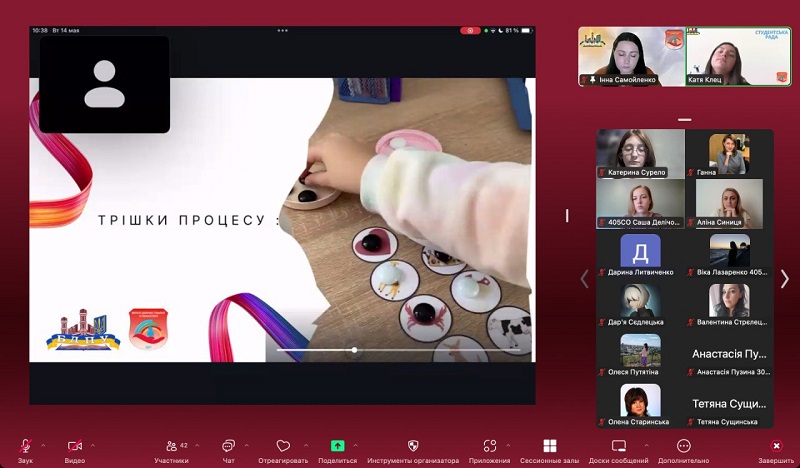The height and width of the screenshot is (468, 800).
Task: Unmute the microphone using Звук icon
Action: tap(25, 446)
